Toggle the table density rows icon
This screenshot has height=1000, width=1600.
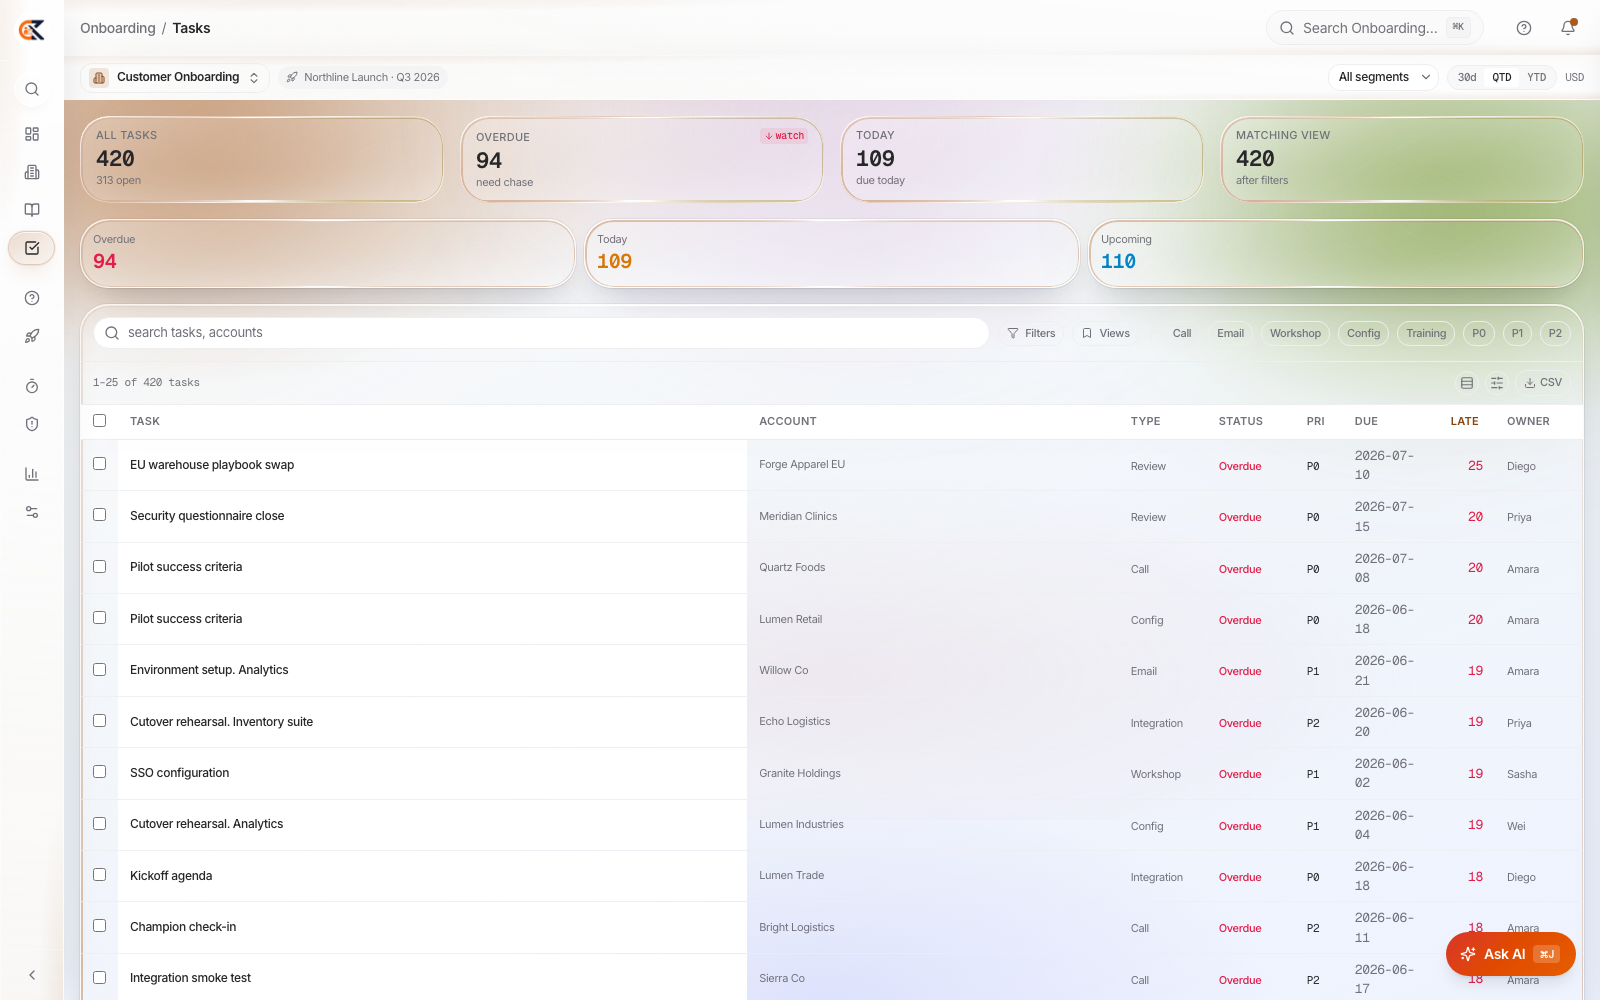pyautogui.click(x=1467, y=383)
